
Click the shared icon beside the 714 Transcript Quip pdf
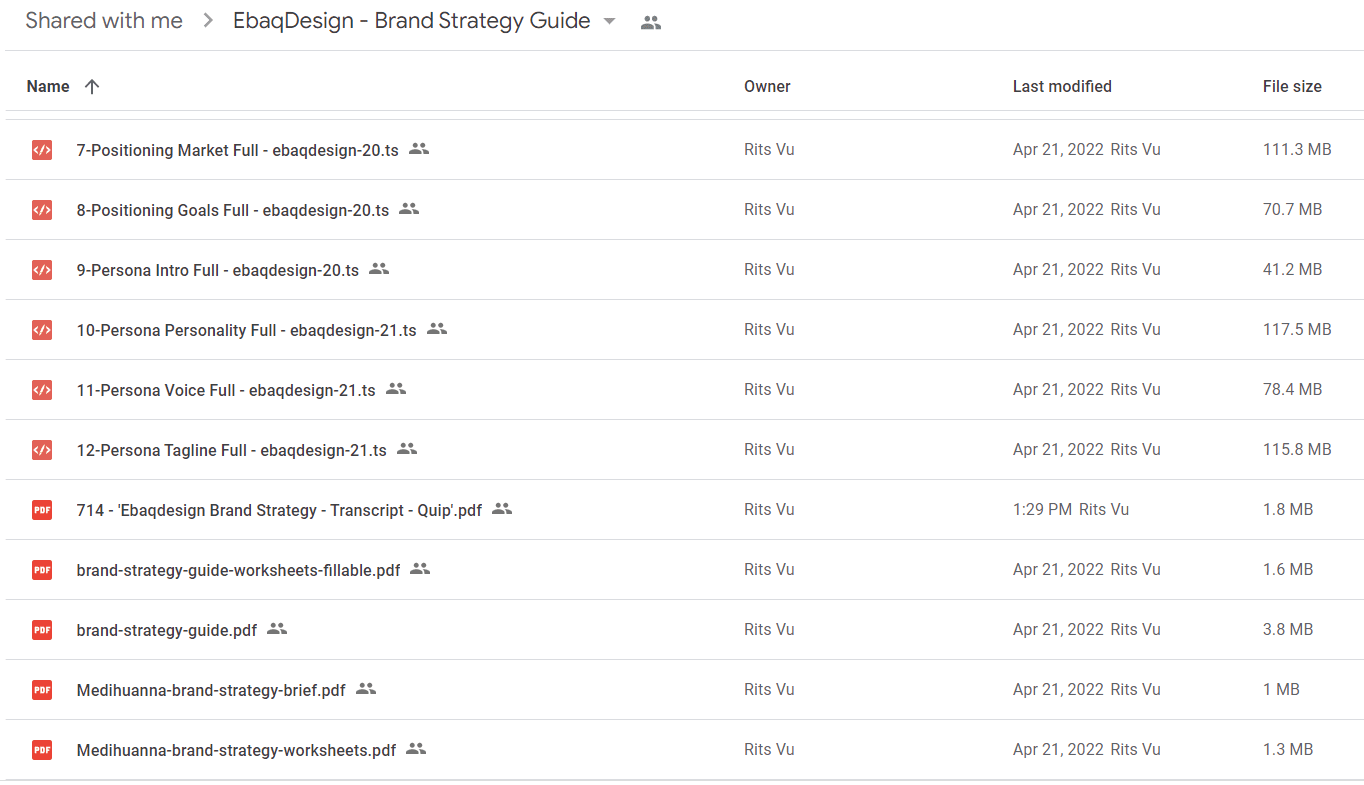pos(502,509)
